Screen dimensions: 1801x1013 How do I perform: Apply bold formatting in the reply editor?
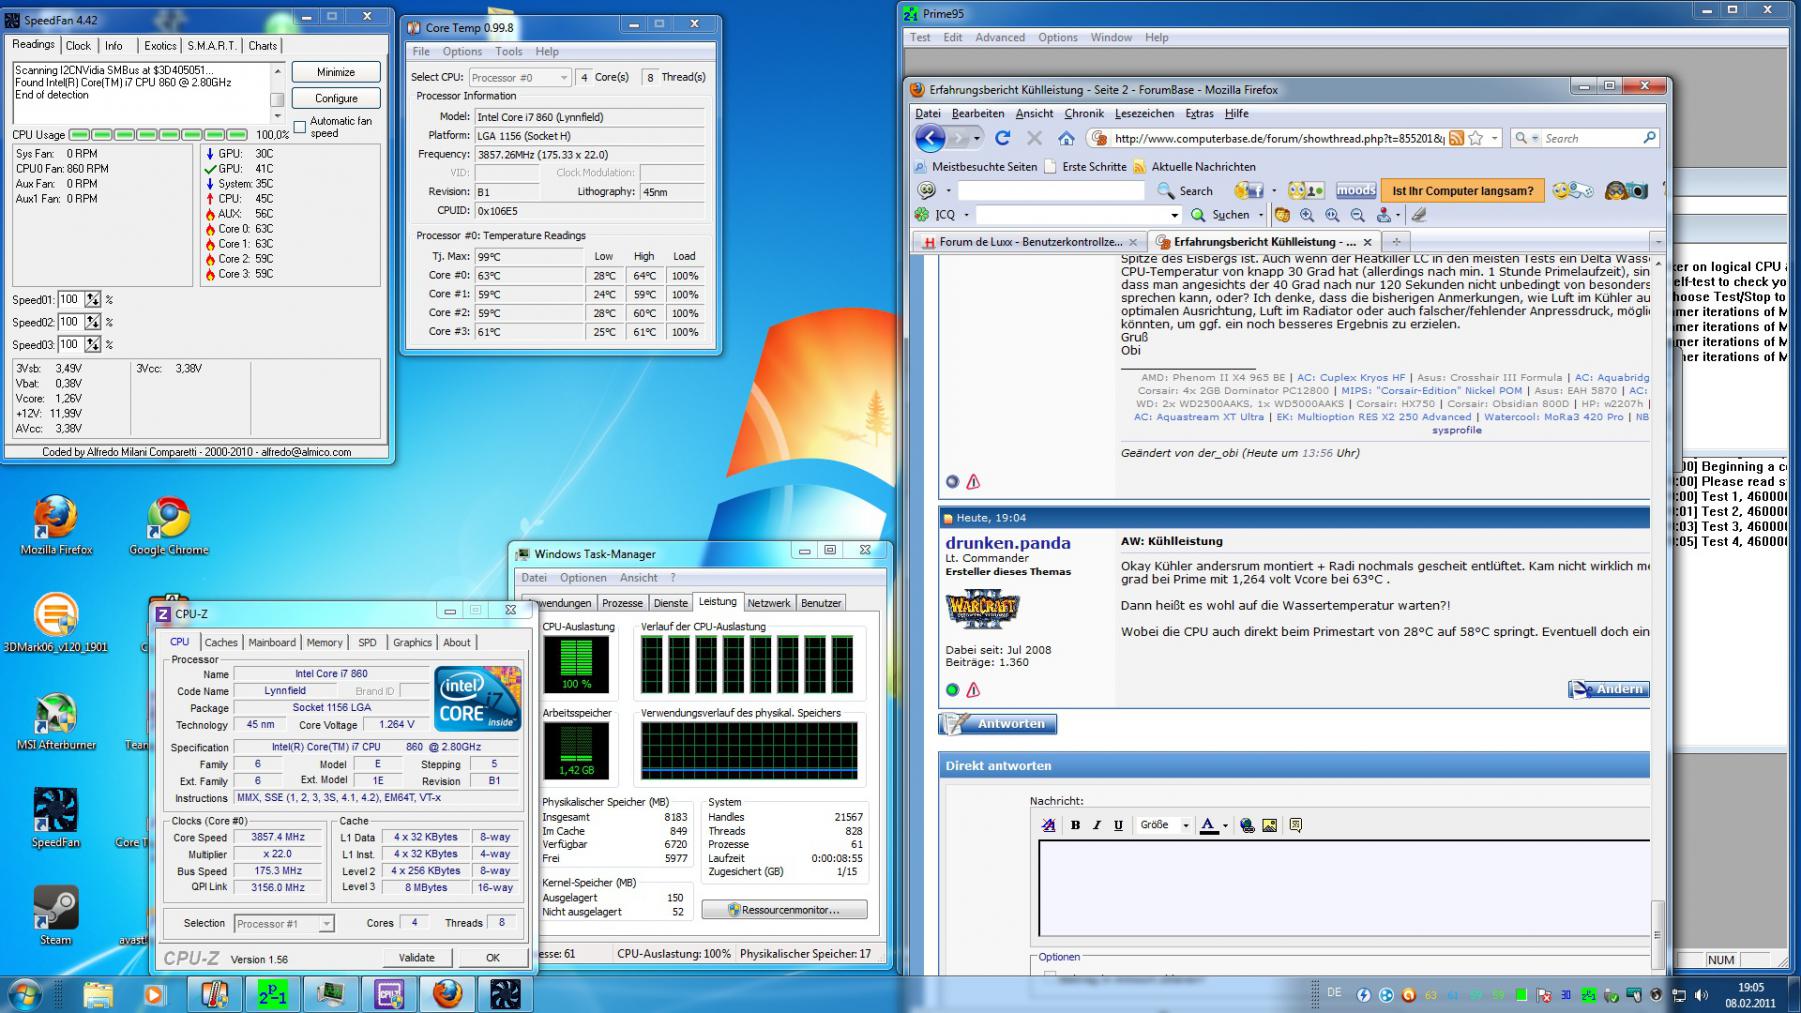[x=1075, y=825]
